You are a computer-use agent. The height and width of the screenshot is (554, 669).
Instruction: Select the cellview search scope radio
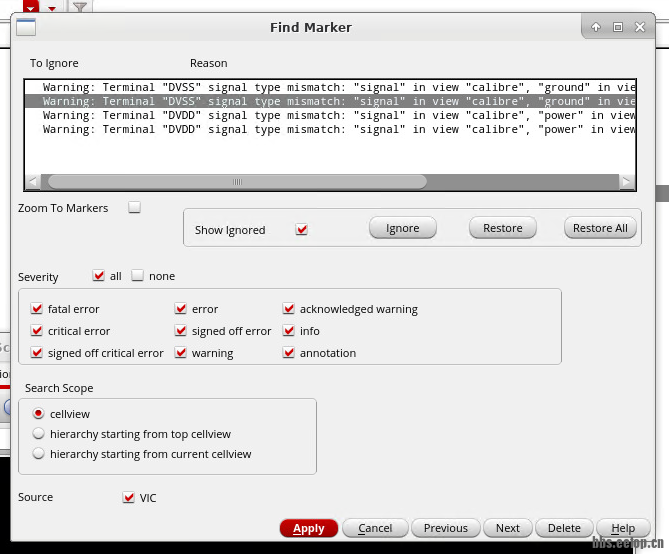tap(38, 414)
